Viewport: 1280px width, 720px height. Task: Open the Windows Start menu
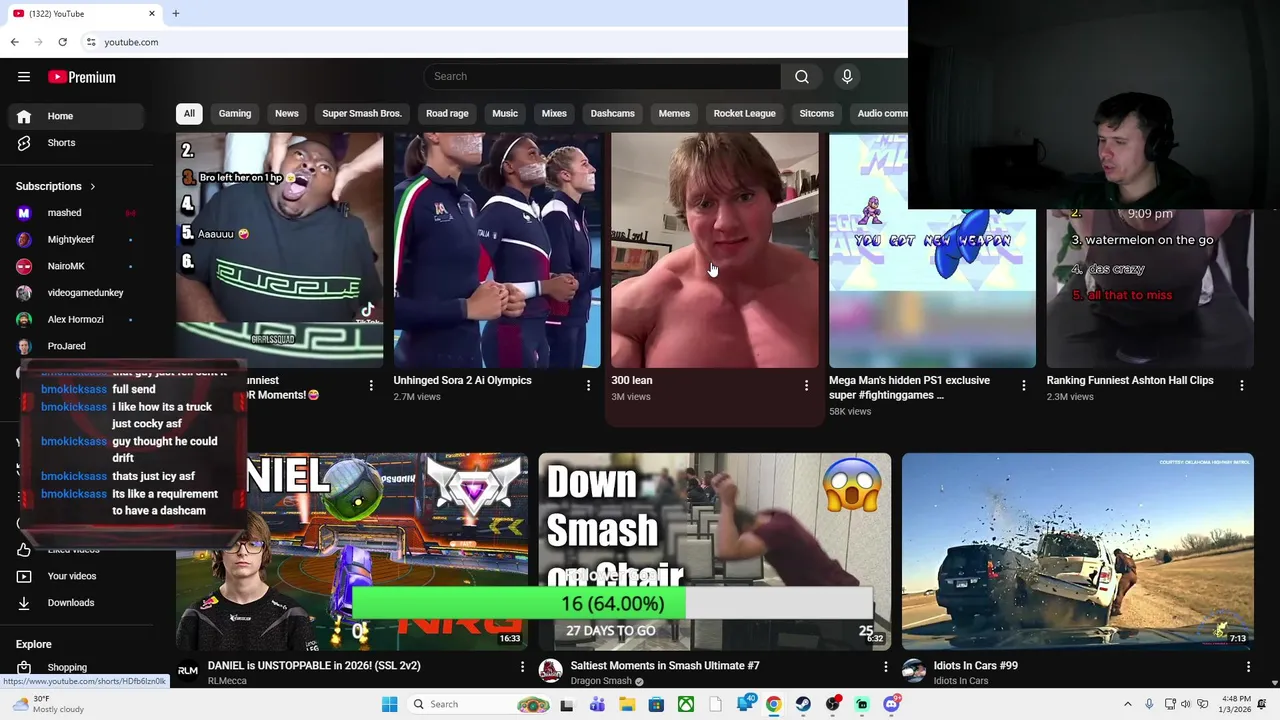tap(389, 704)
